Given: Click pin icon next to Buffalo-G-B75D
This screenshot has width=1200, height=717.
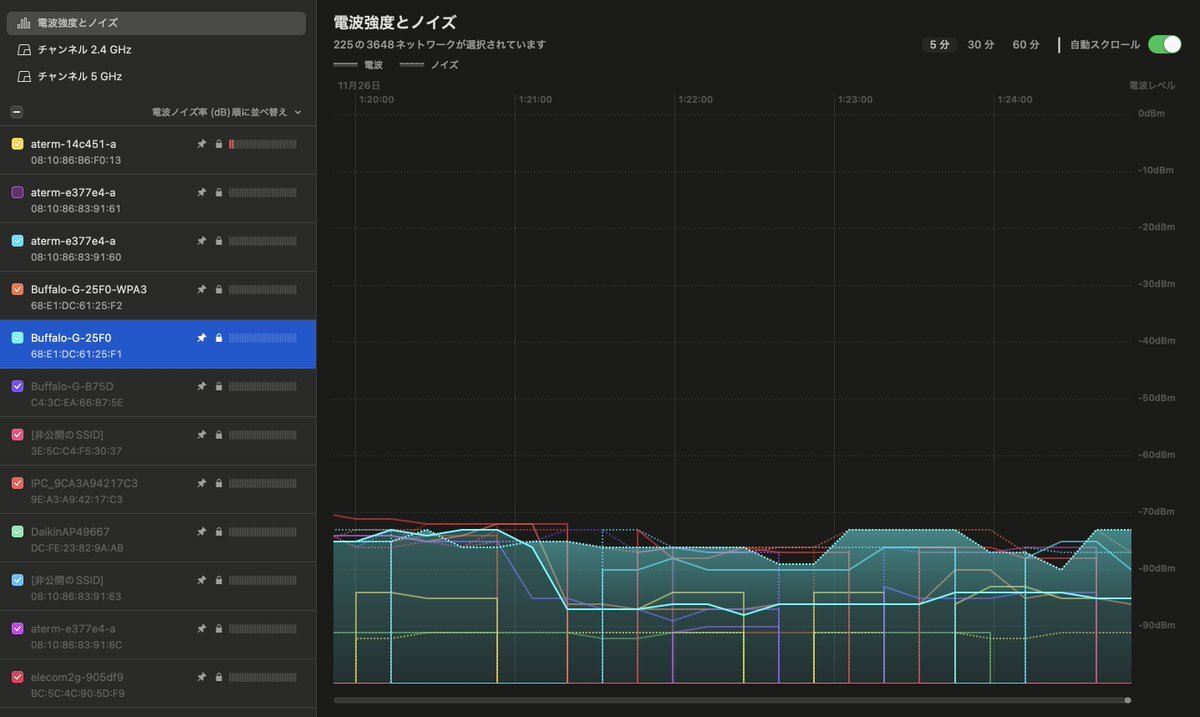Looking at the screenshot, I should click(x=201, y=386).
